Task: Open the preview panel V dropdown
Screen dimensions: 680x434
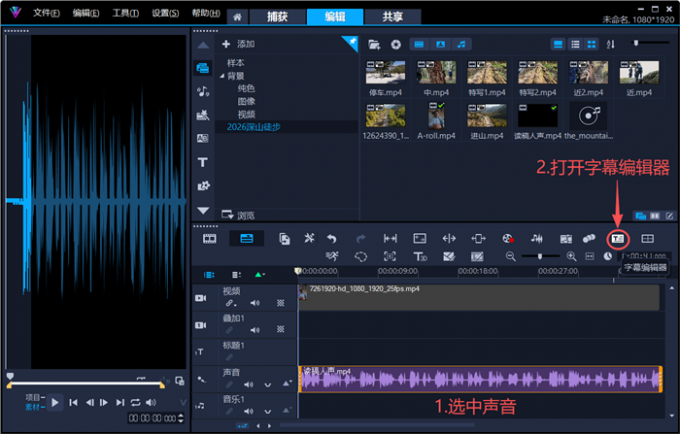Action: [x=183, y=402]
